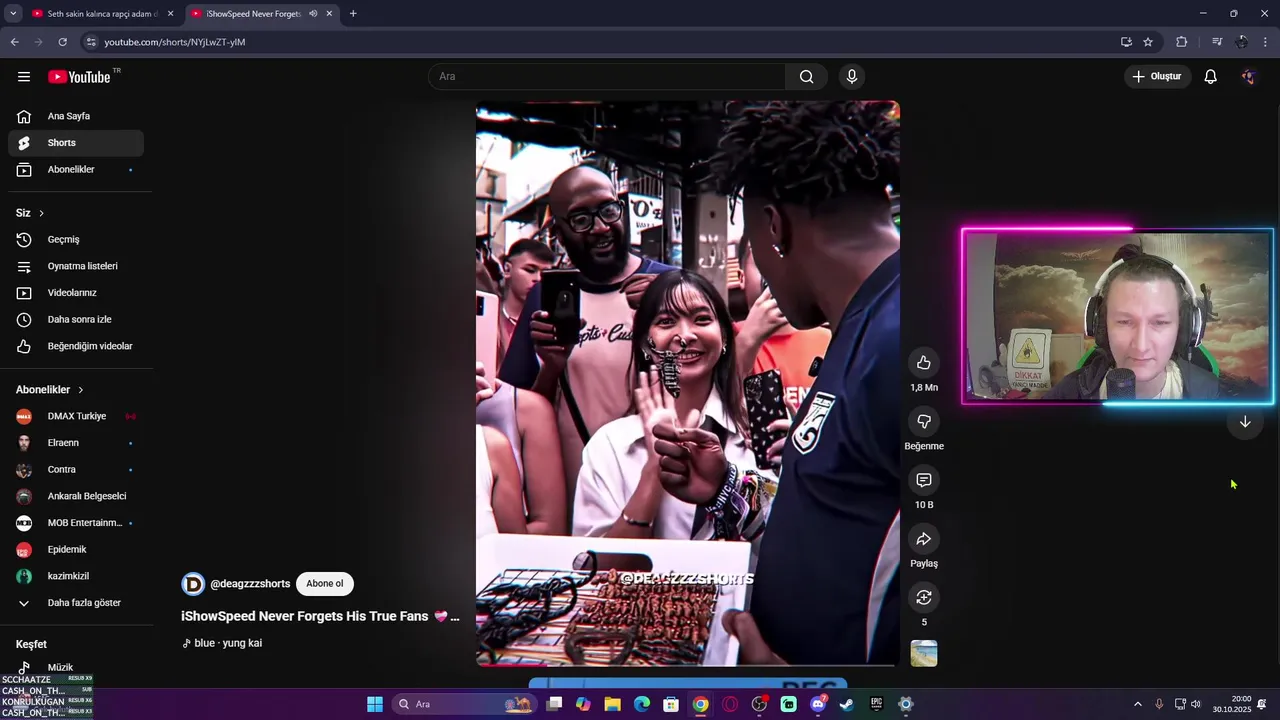Open the tab search dropdown arrow
The width and height of the screenshot is (1280, 720).
point(13,14)
